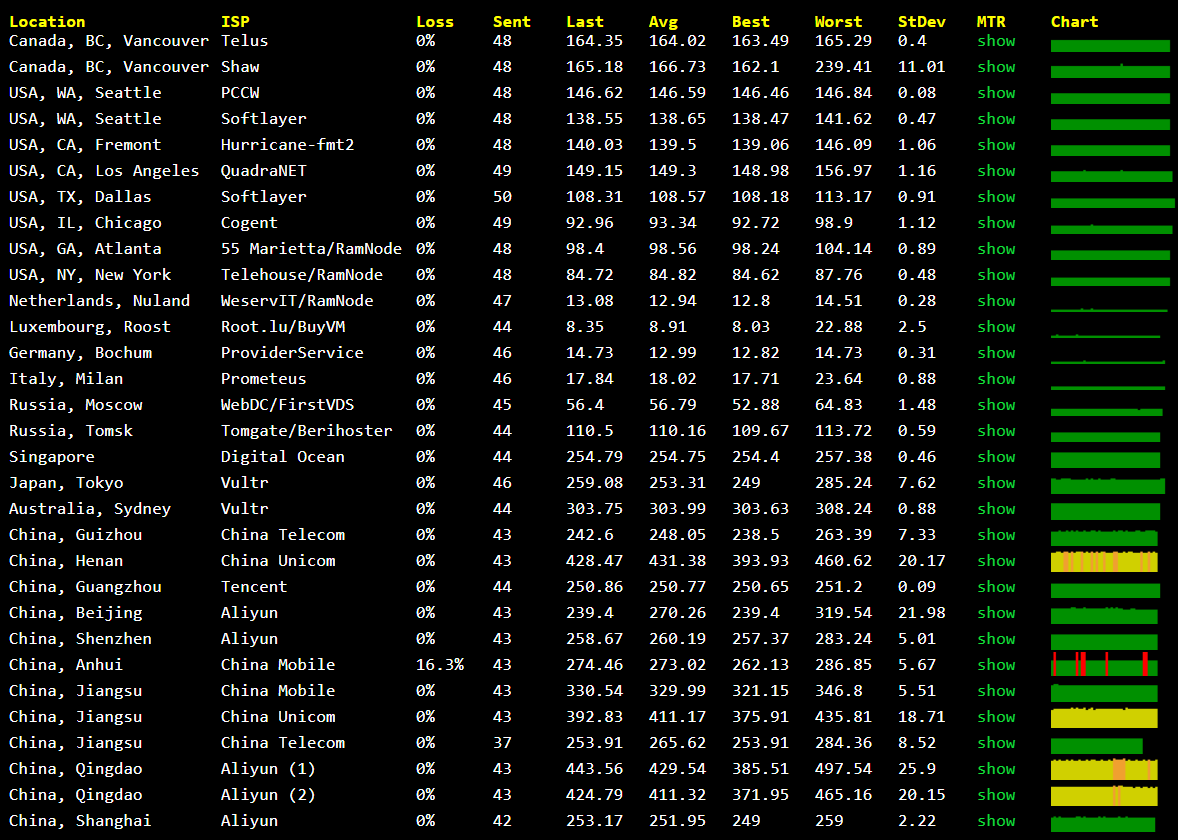Screen dimensions: 1178x840
Task: Open show link for 55 Marietta/RamNode Atlanta
Action: click(996, 249)
